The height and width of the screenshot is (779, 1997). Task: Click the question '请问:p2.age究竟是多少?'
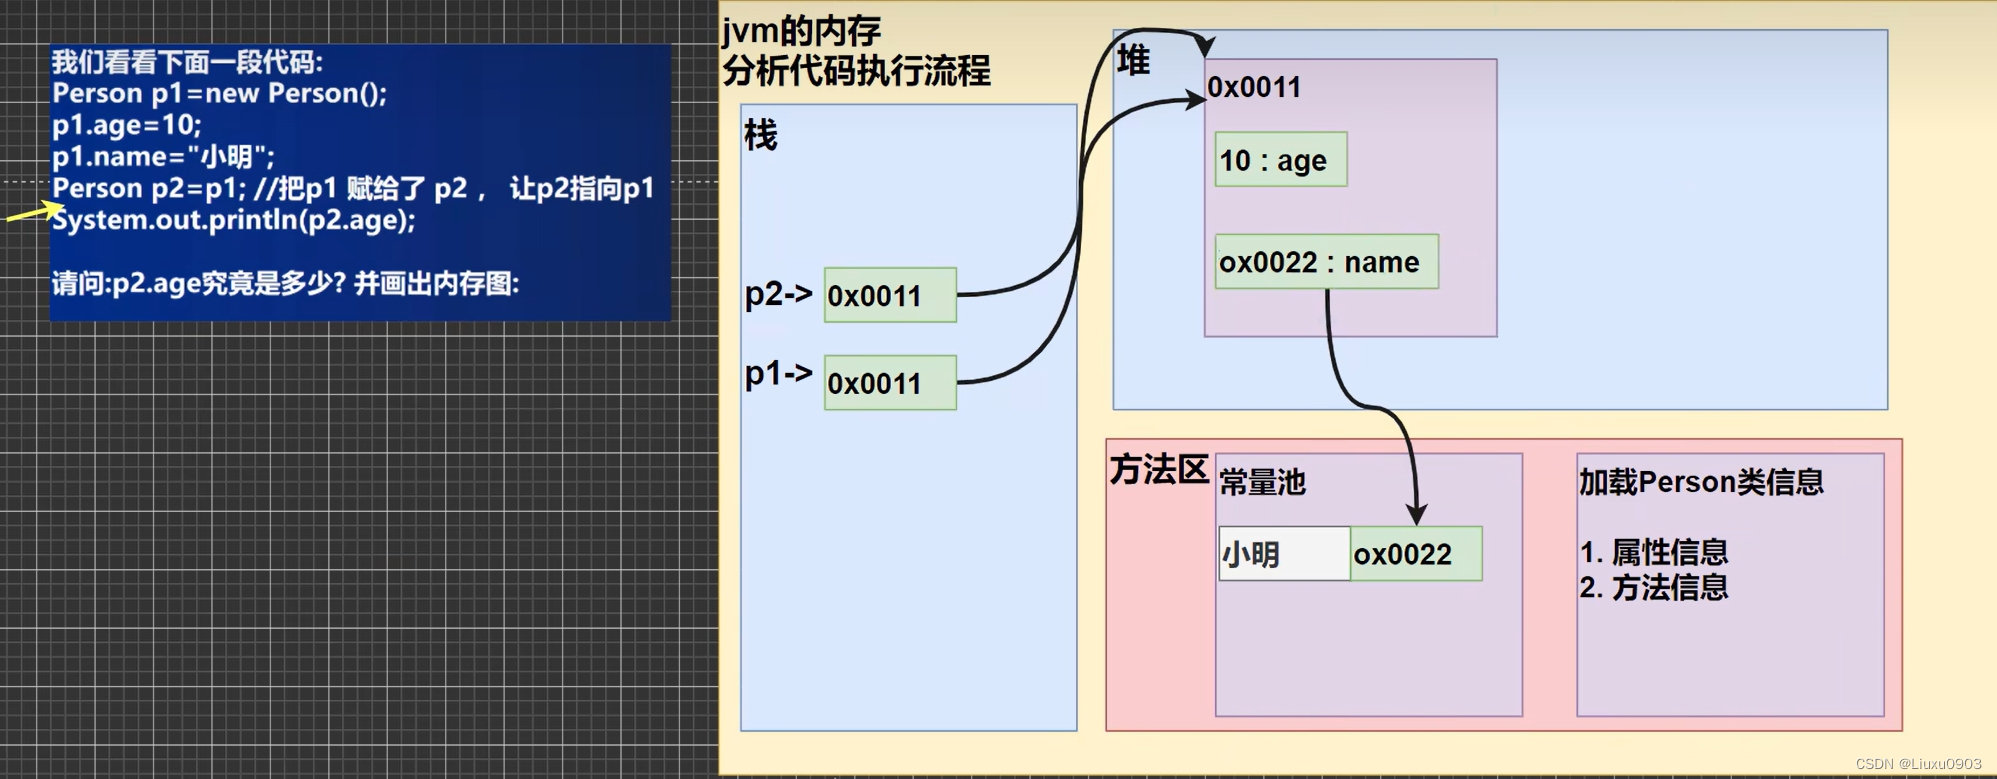pyautogui.click(x=199, y=283)
